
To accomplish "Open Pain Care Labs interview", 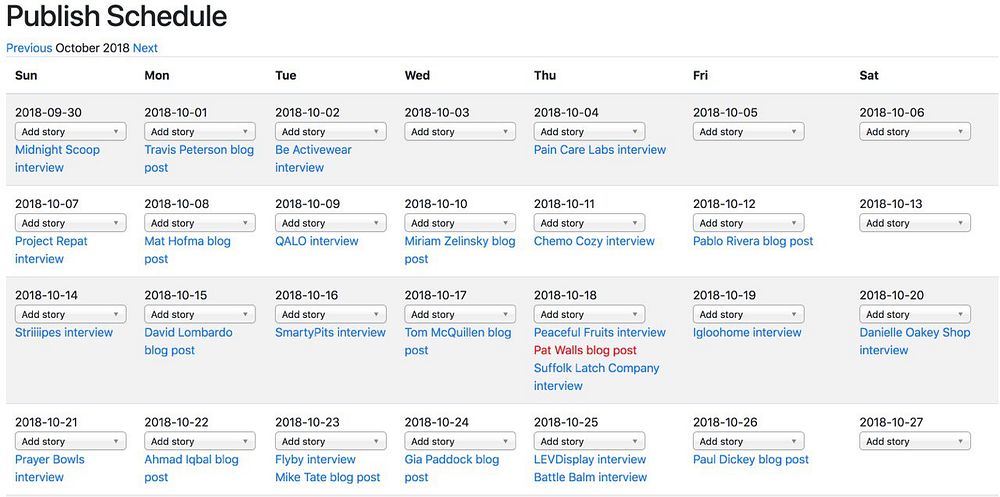I will tap(599, 150).
